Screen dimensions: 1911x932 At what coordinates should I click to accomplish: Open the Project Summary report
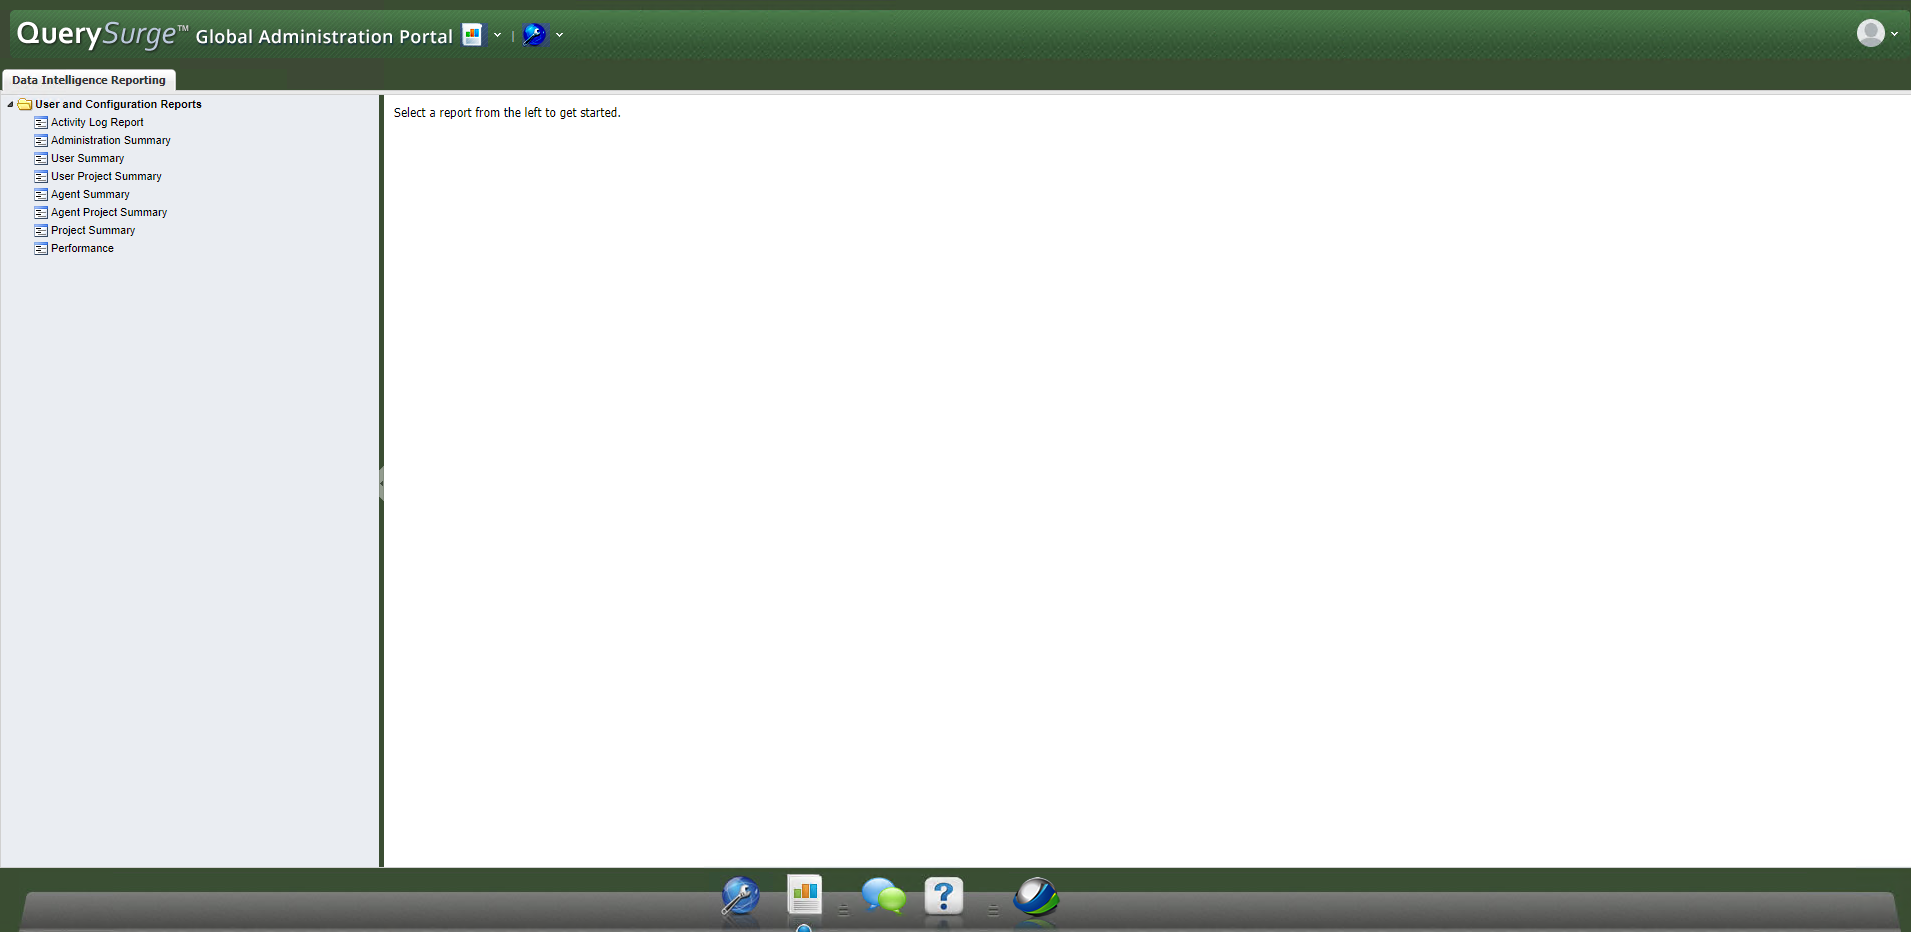point(93,230)
